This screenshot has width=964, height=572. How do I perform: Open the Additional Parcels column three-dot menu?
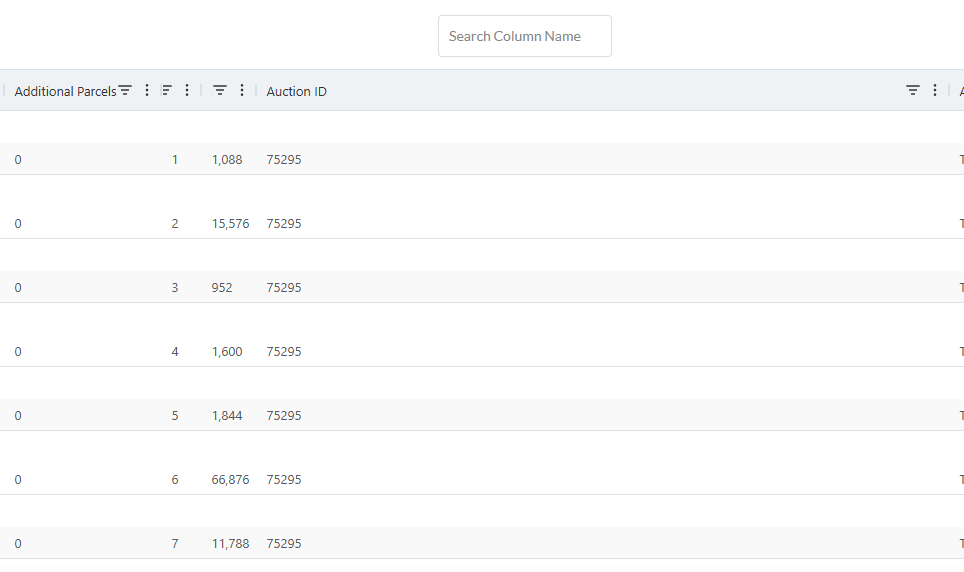[x=147, y=91]
